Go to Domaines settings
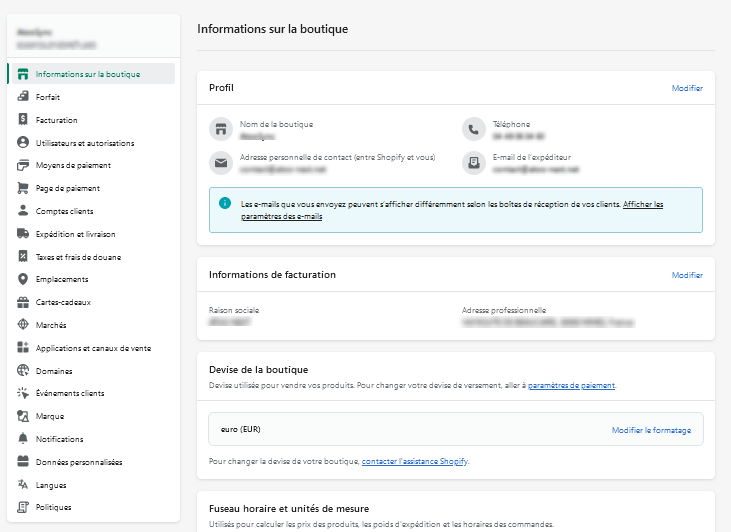This screenshot has height=532, width=731. (91, 371)
